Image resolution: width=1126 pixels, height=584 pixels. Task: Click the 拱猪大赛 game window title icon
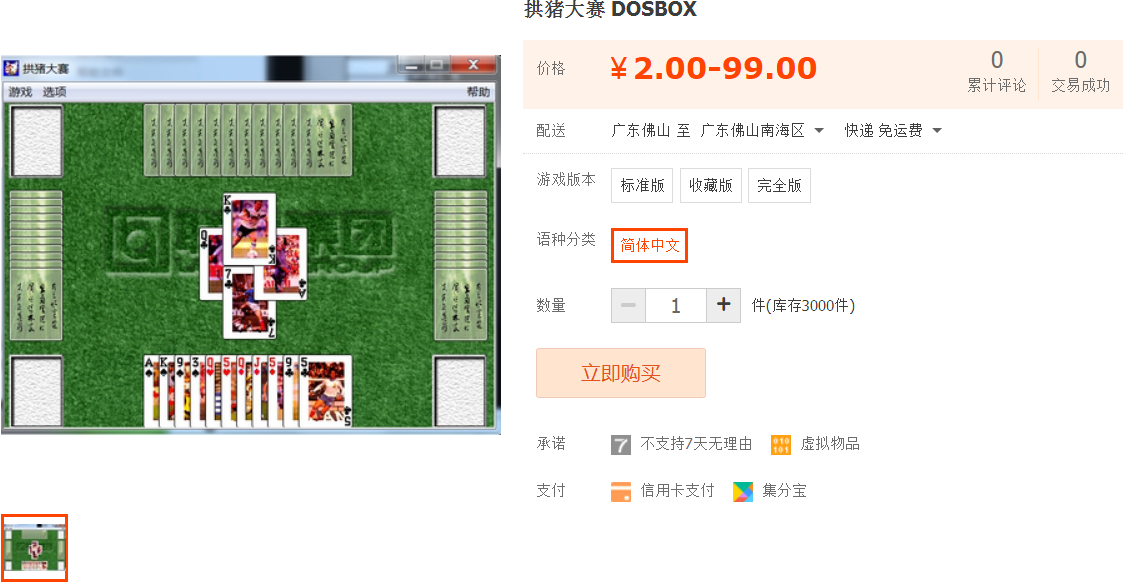coord(11,68)
